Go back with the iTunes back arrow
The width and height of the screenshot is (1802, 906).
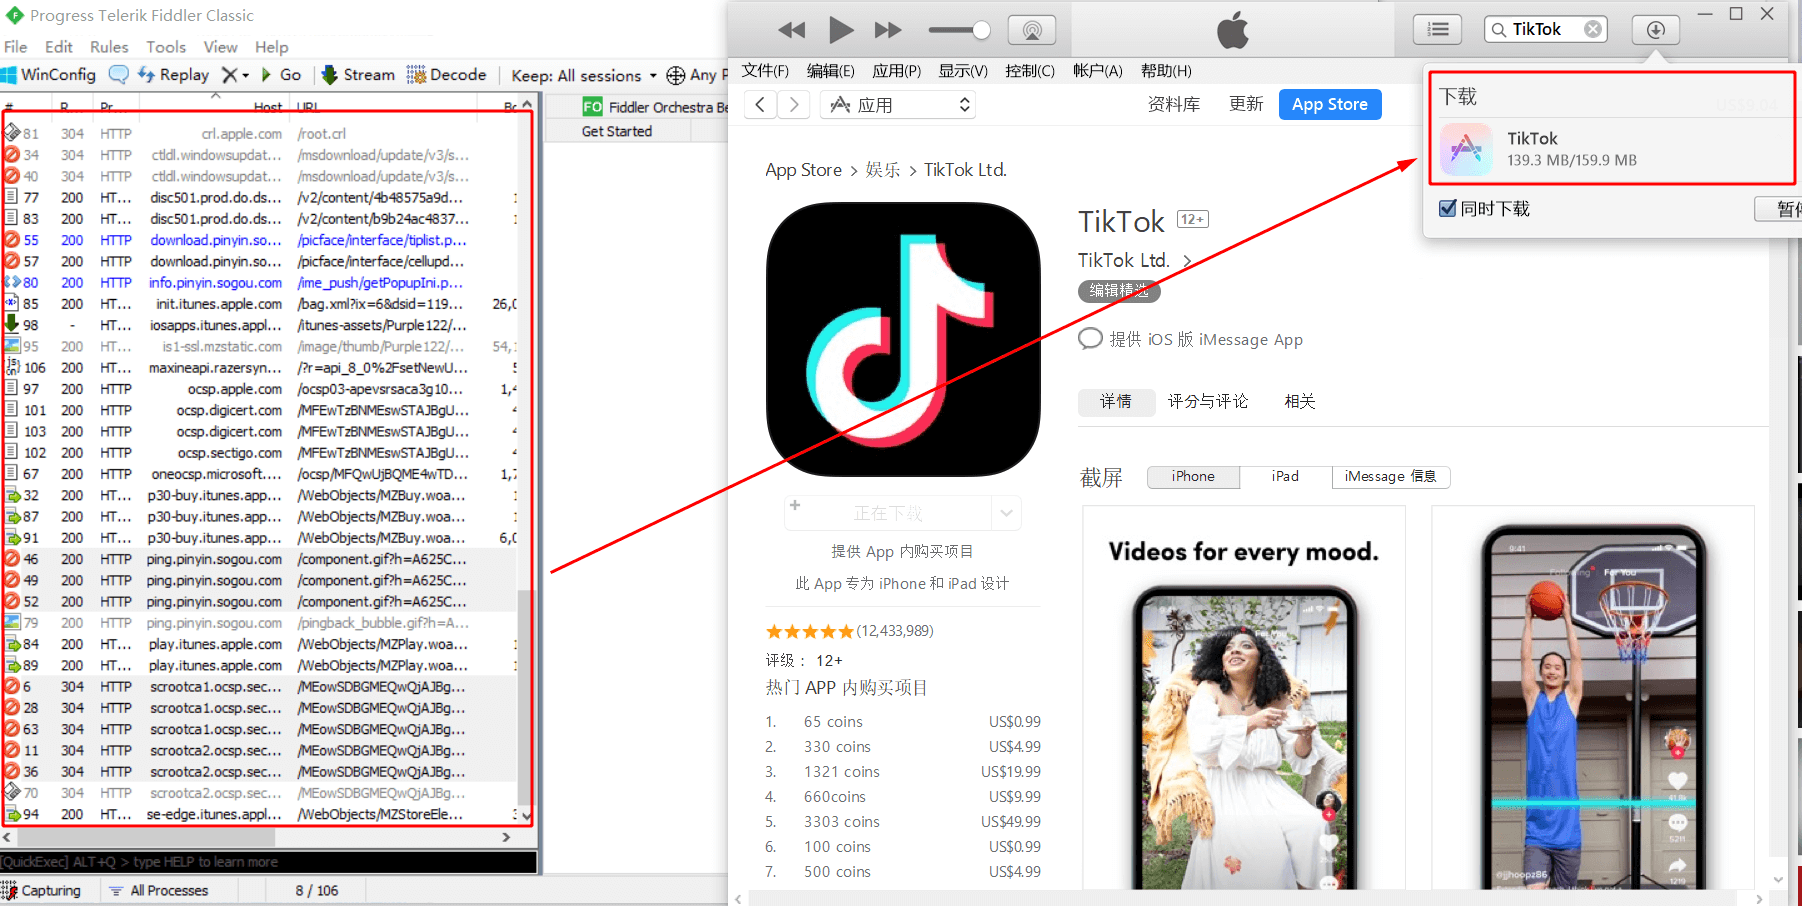pyautogui.click(x=760, y=105)
